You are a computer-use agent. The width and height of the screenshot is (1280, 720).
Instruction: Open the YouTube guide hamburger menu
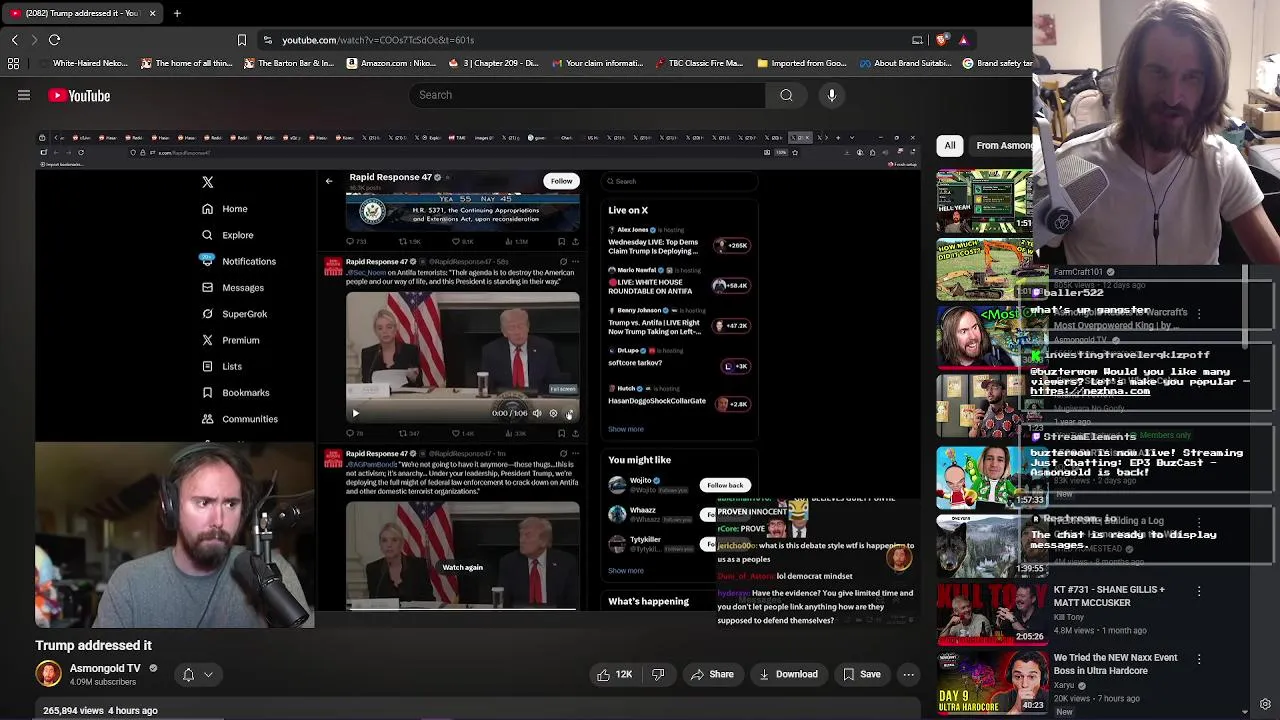[x=24, y=95]
